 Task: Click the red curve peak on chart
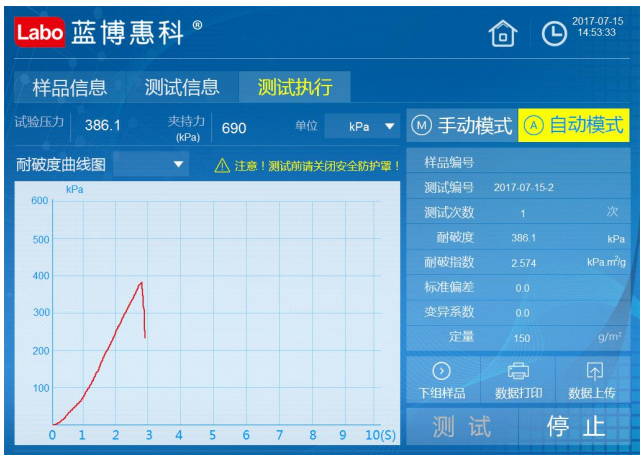141,283
